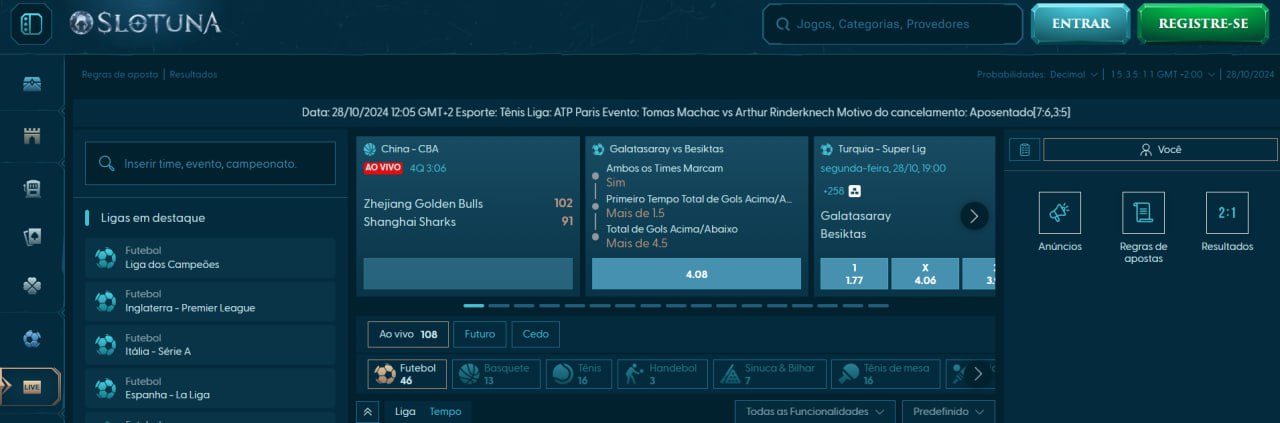Click the playing cards sidebar icon
This screenshot has height=423, width=1280.
[x=32, y=237]
